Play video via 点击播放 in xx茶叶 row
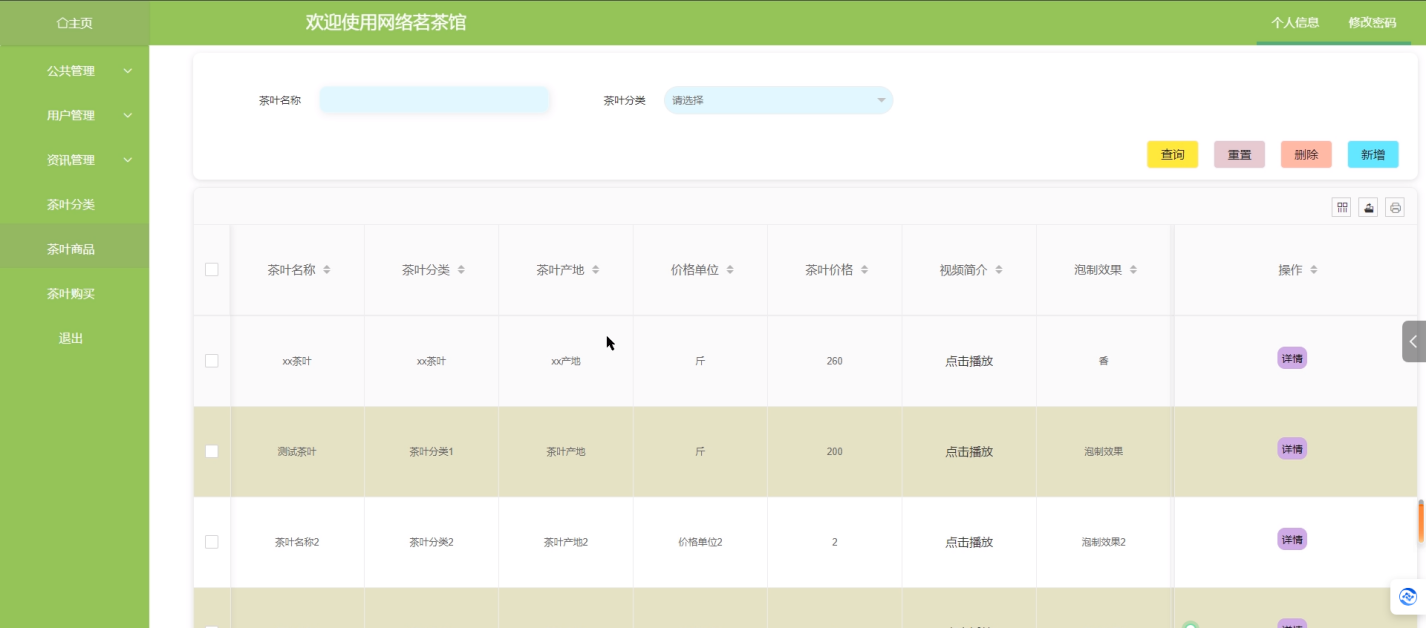The height and width of the screenshot is (628, 1426). [969, 361]
